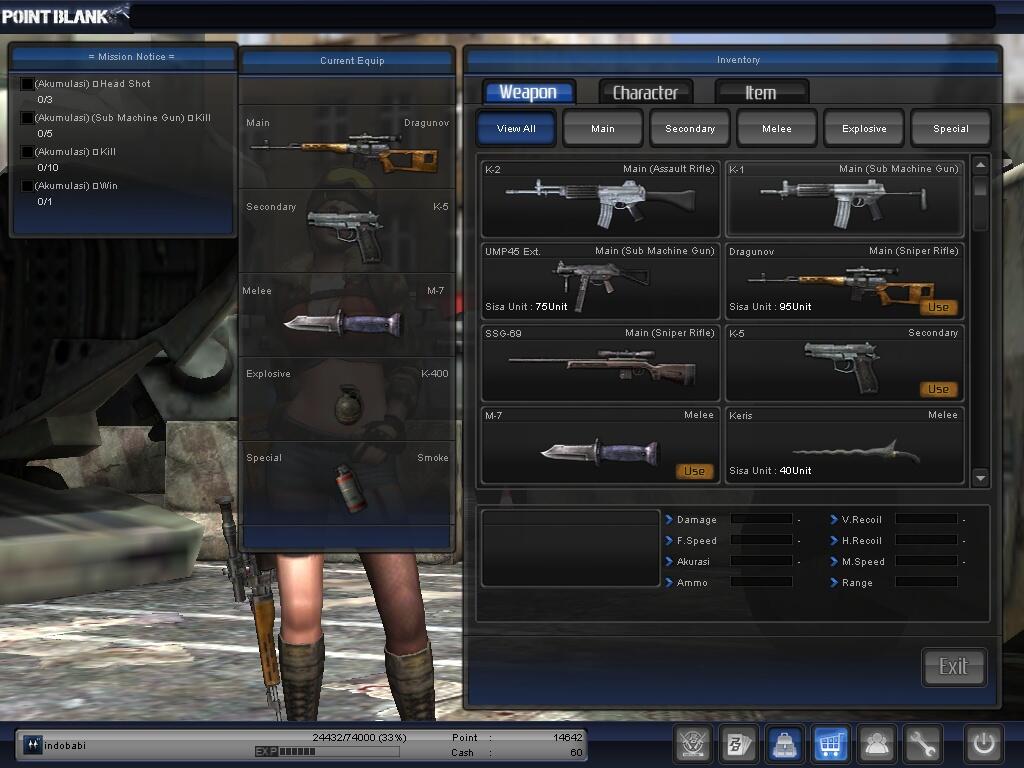Image resolution: width=1024 pixels, height=768 pixels.
Task: Click Use on the M-7 inventory item
Action: 694,471
